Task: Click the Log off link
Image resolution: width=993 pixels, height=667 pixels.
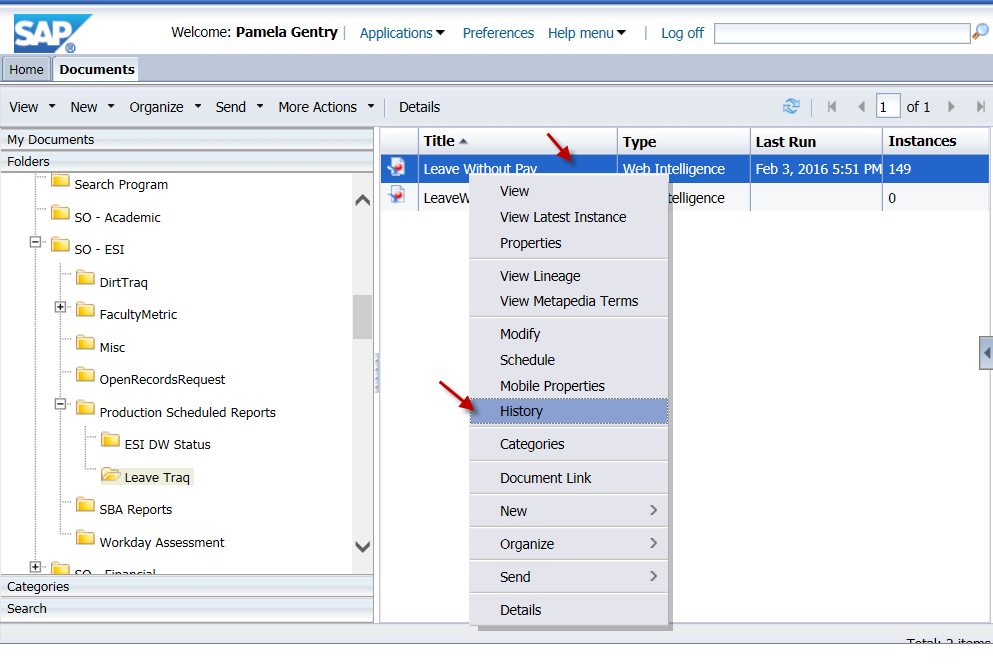Action: [681, 32]
